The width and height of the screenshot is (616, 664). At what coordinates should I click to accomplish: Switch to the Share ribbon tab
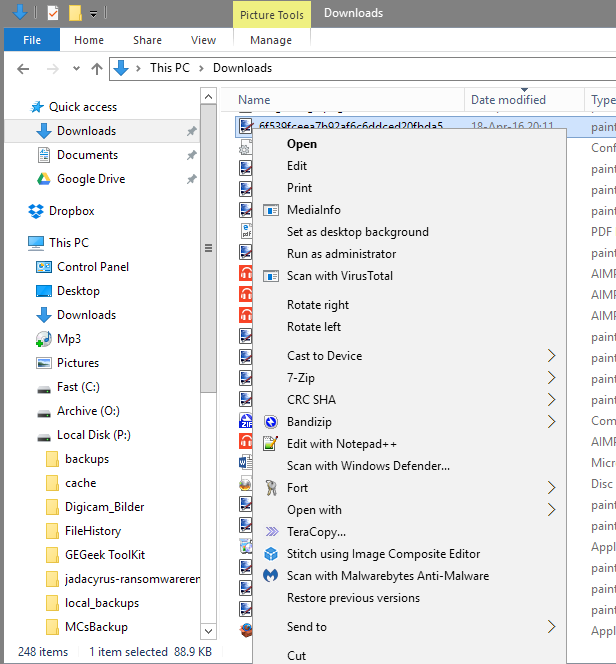(147, 40)
